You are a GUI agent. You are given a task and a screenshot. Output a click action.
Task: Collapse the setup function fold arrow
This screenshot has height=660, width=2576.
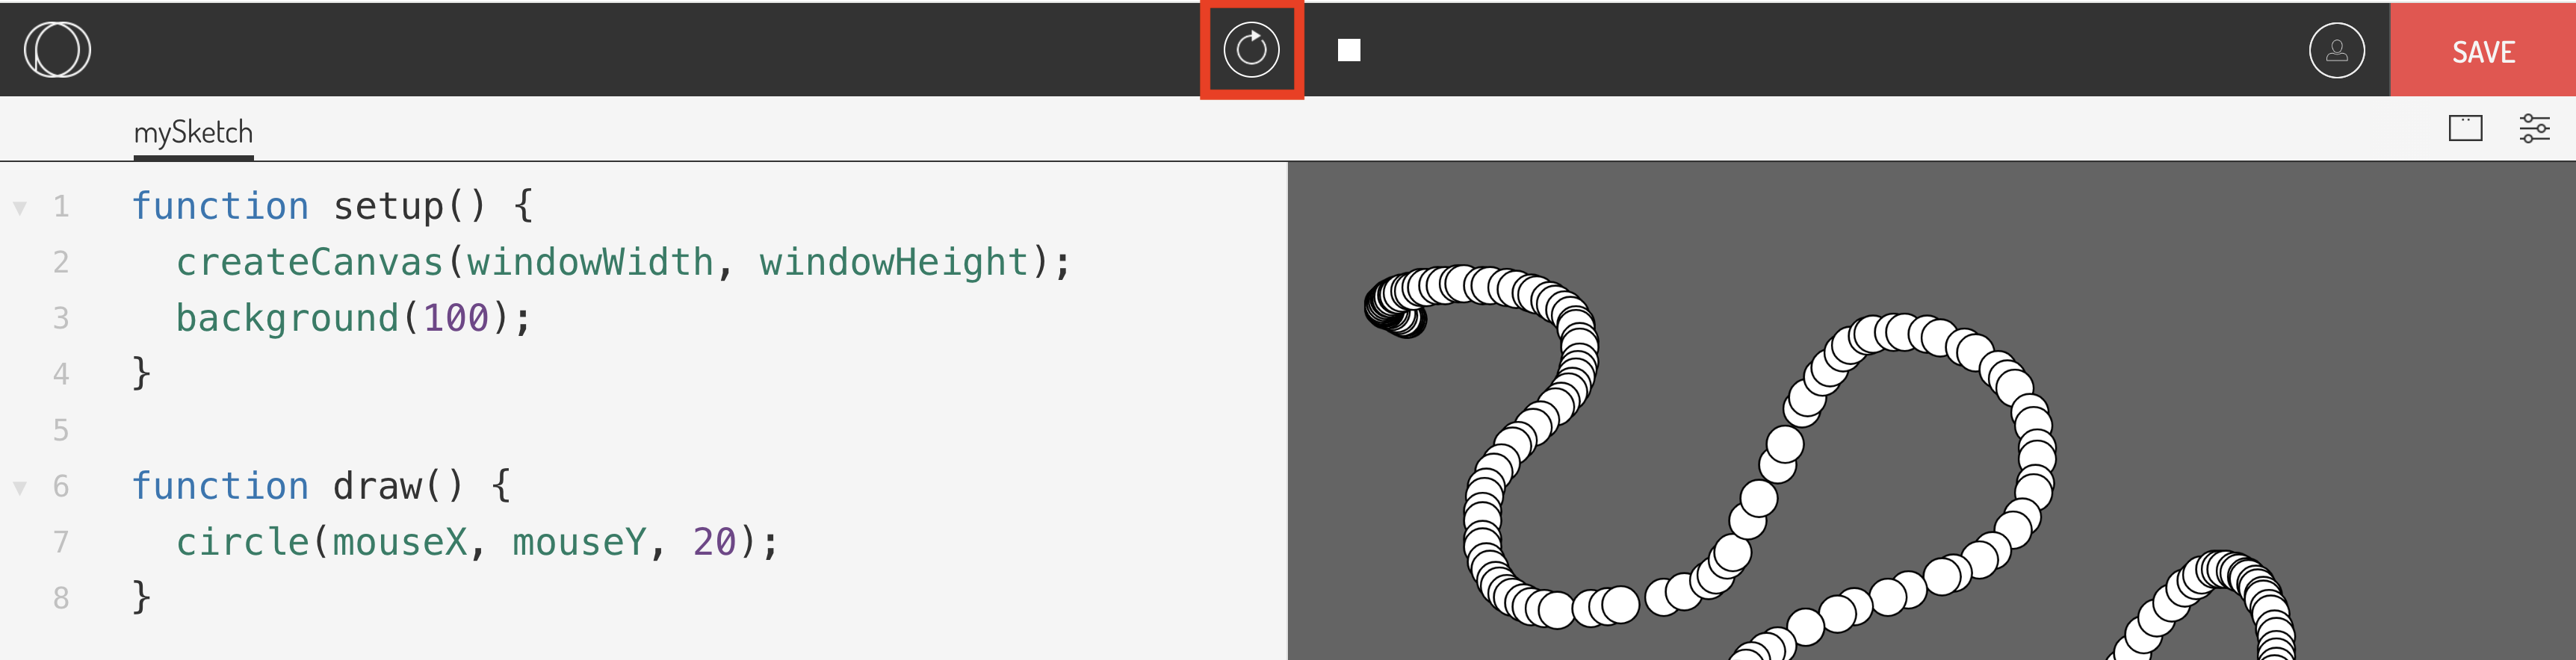tap(20, 208)
